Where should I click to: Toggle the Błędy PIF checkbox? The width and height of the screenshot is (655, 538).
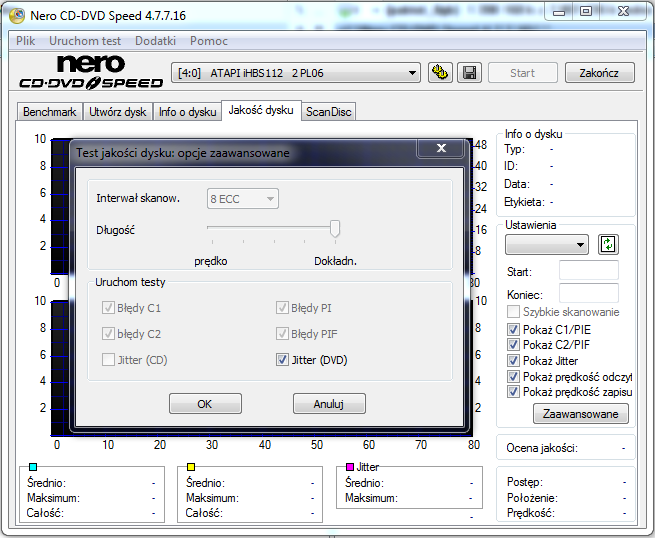282,334
